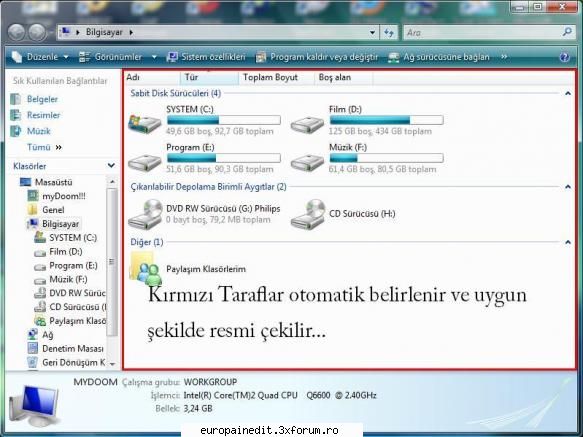Click the Belgeler icon in favorites

tap(15, 99)
